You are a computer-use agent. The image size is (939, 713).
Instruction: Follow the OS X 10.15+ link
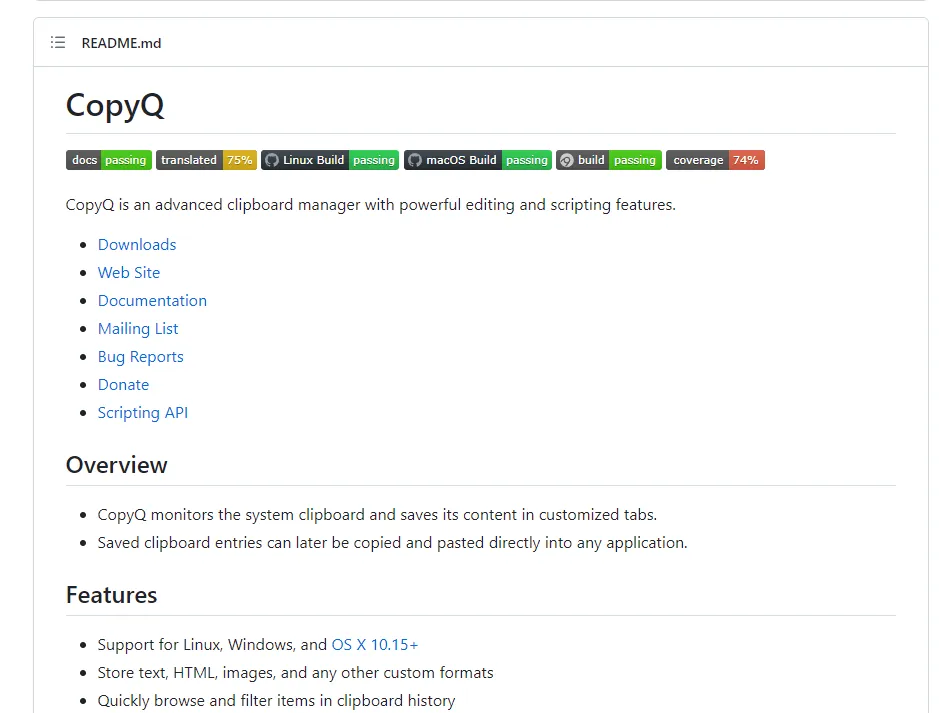(375, 645)
